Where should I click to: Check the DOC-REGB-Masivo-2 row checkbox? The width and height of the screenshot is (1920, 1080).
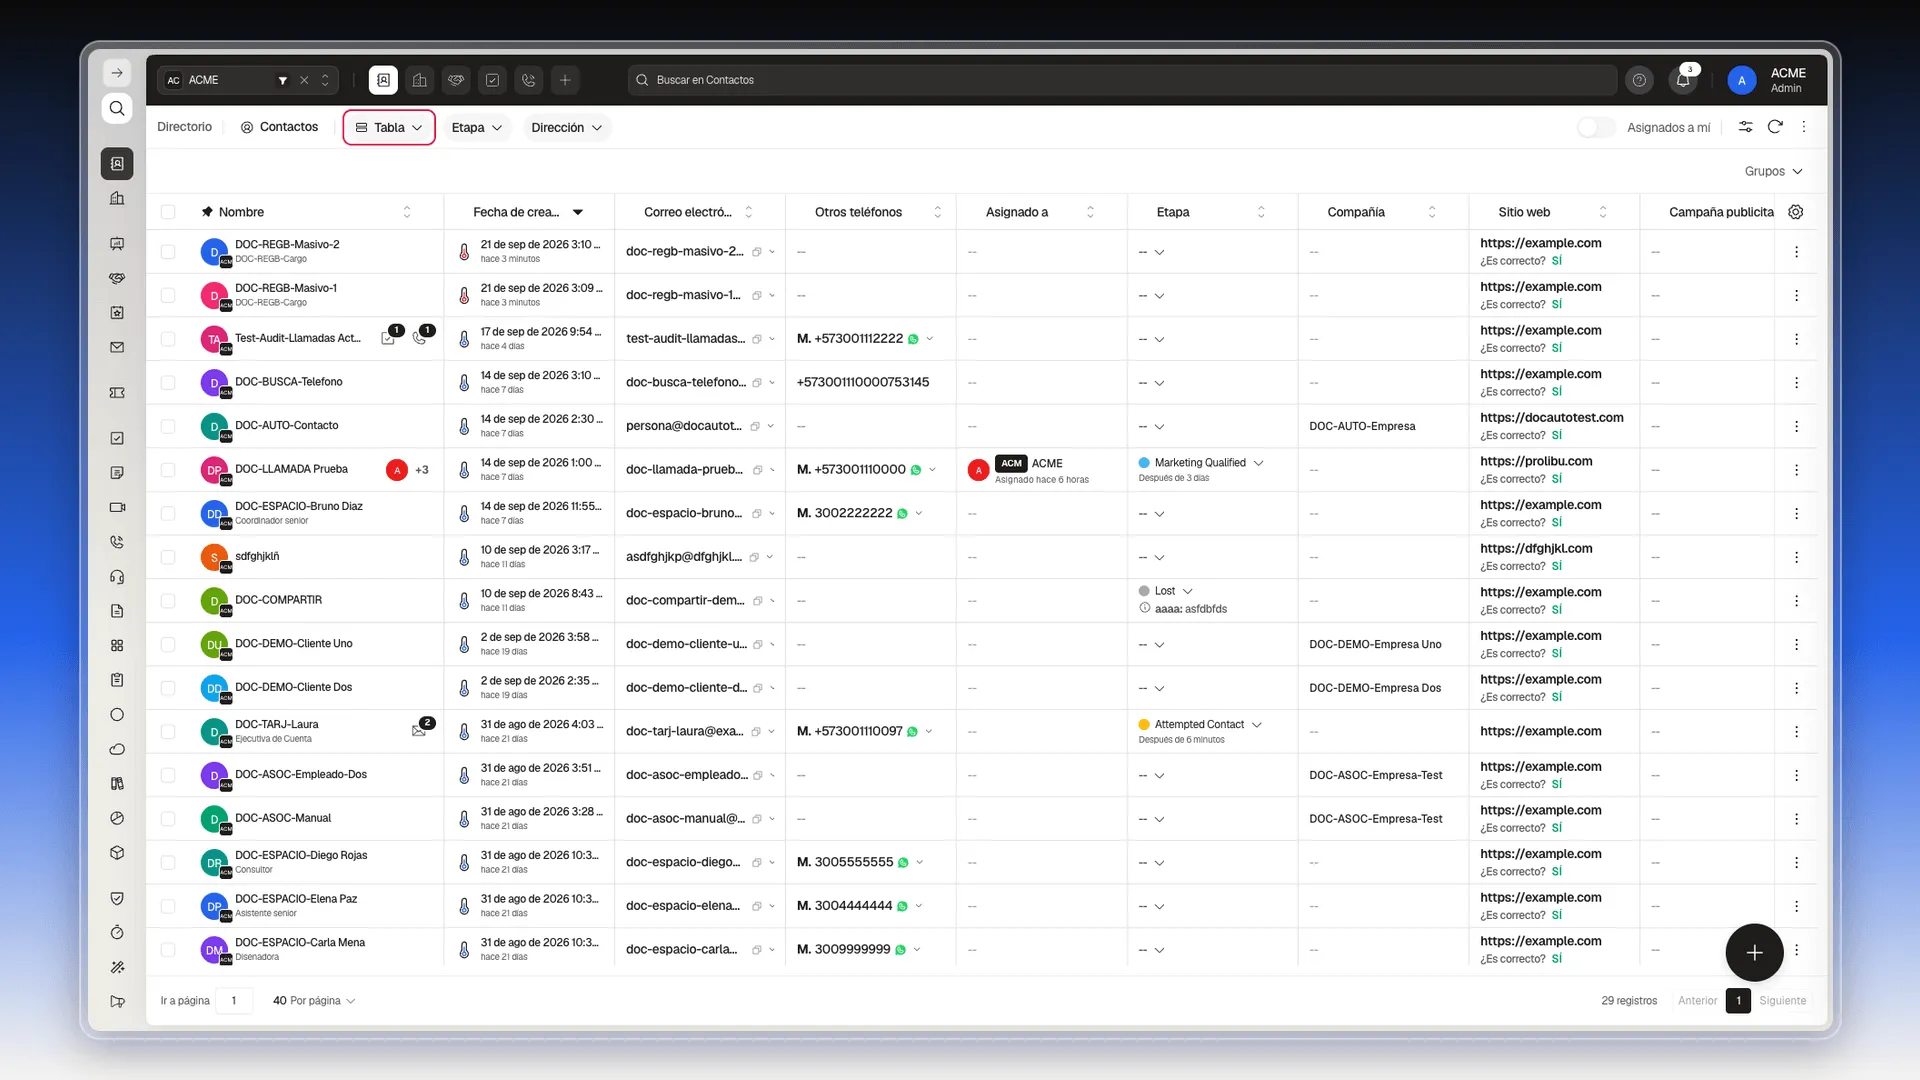click(x=168, y=252)
